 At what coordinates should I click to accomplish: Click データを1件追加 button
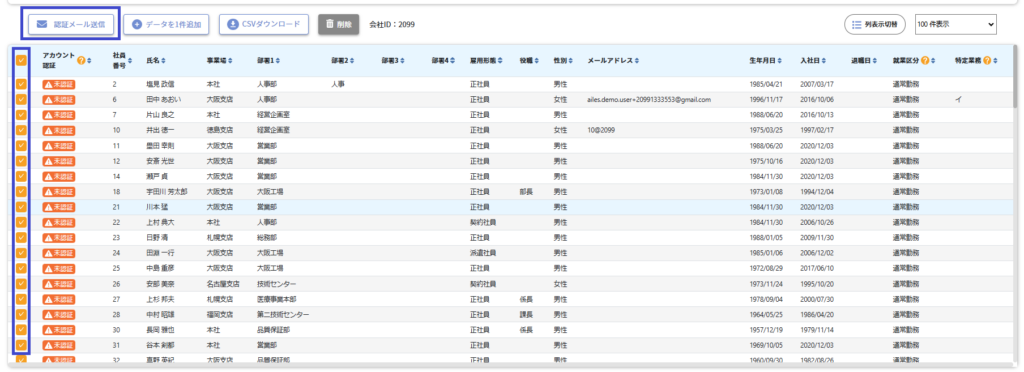[167, 24]
